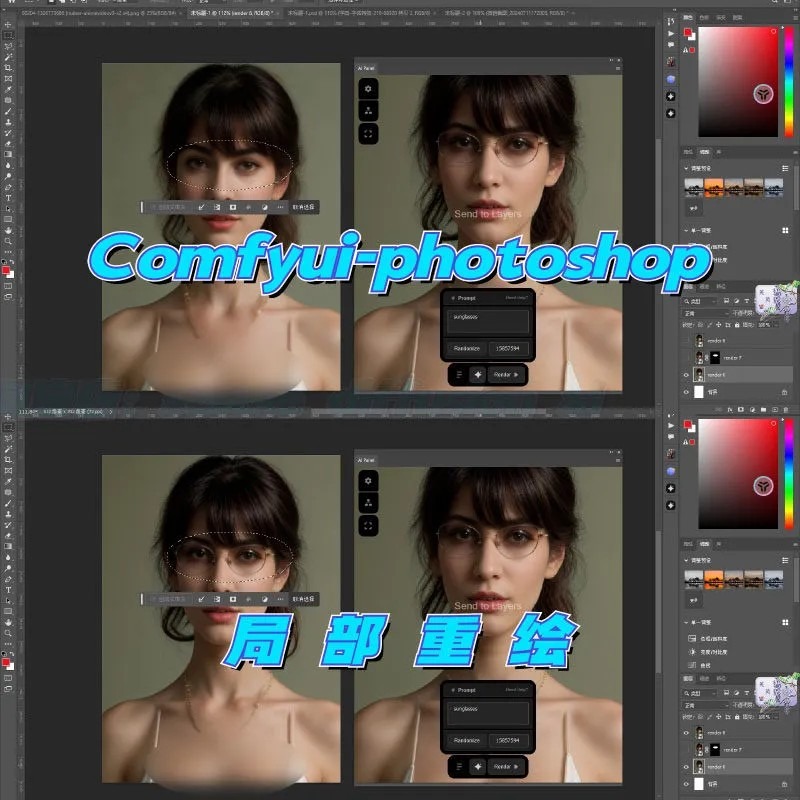
Task: Click the Render button in AI Panel
Action: click(x=502, y=374)
